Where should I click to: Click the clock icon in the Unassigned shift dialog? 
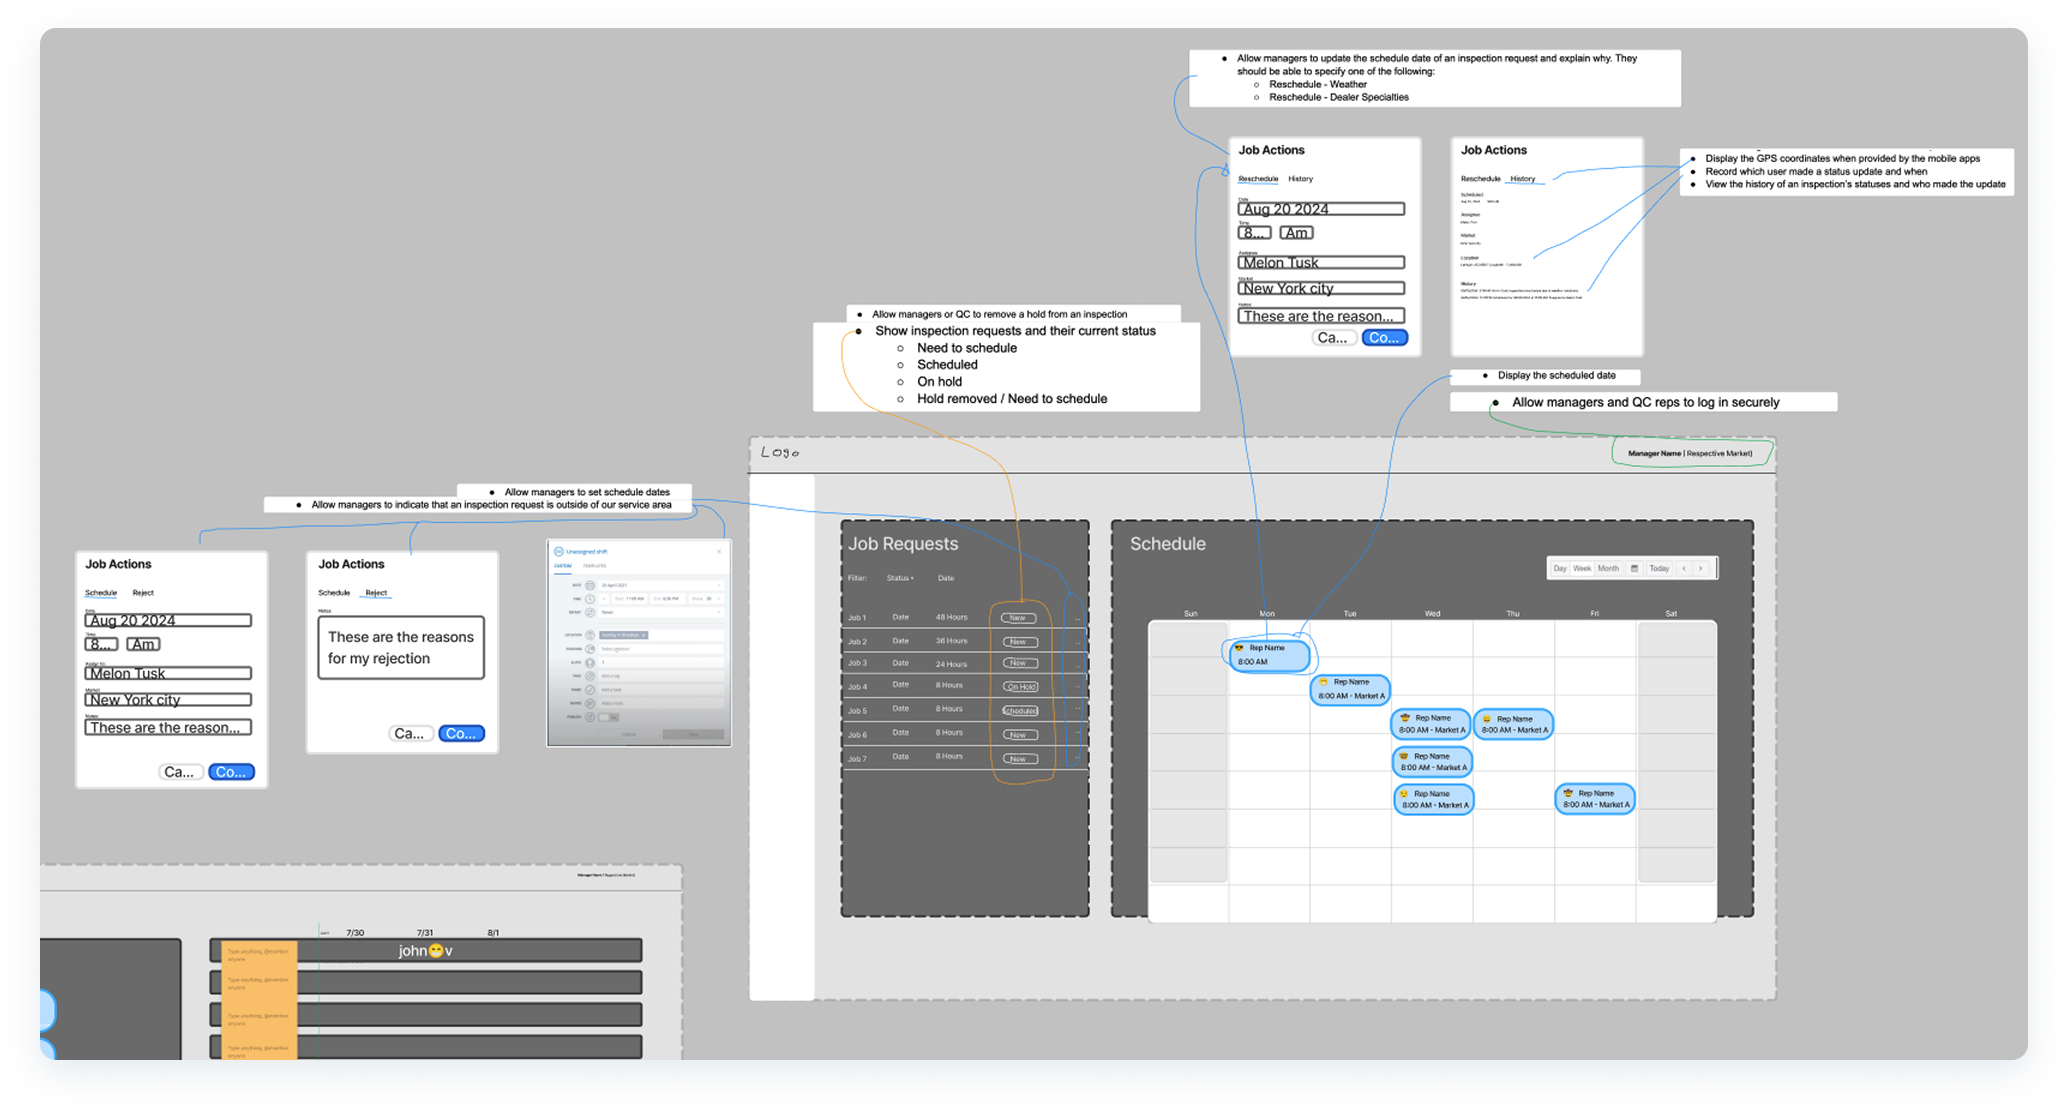pyautogui.click(x=589, y=598)
